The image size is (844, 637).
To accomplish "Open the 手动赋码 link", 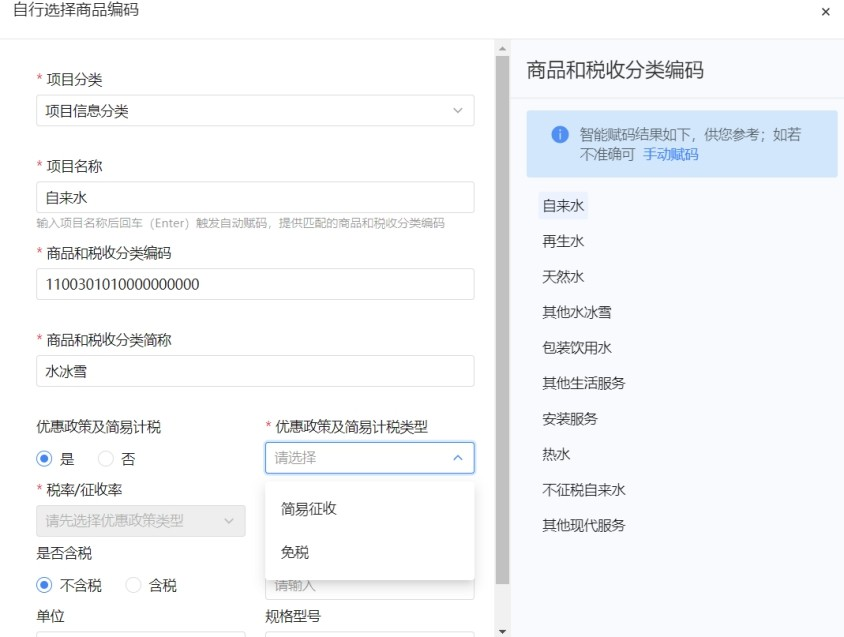I will [x=671, y=155].
